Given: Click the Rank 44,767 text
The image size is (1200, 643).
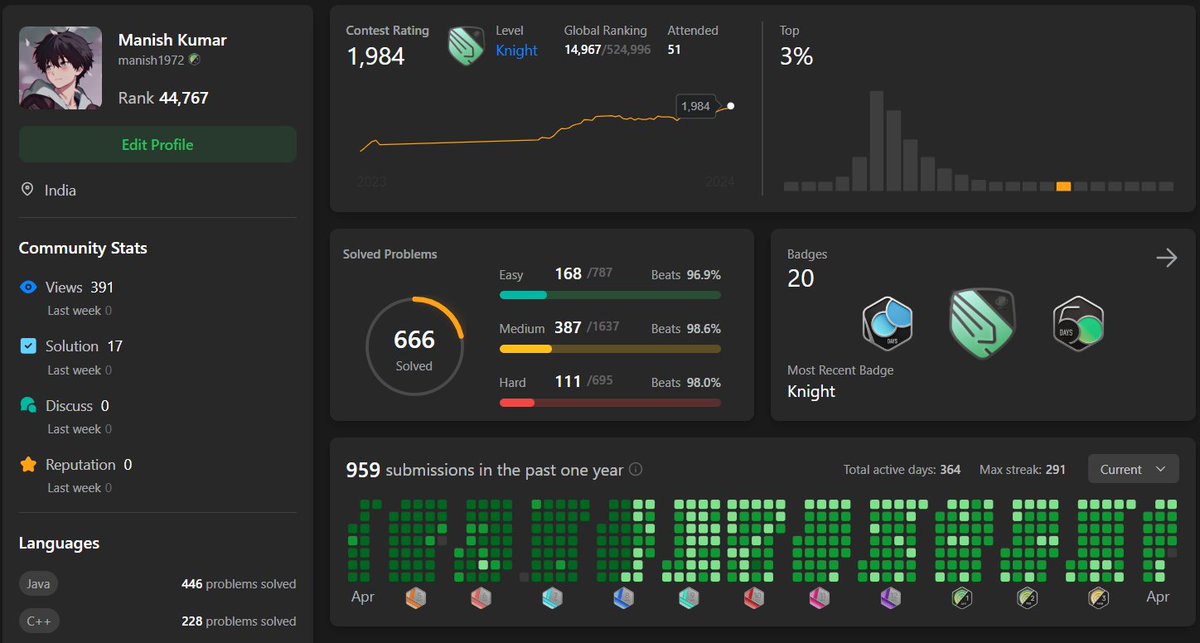Looking at the screenshot, I should click(x=163, y=98).
